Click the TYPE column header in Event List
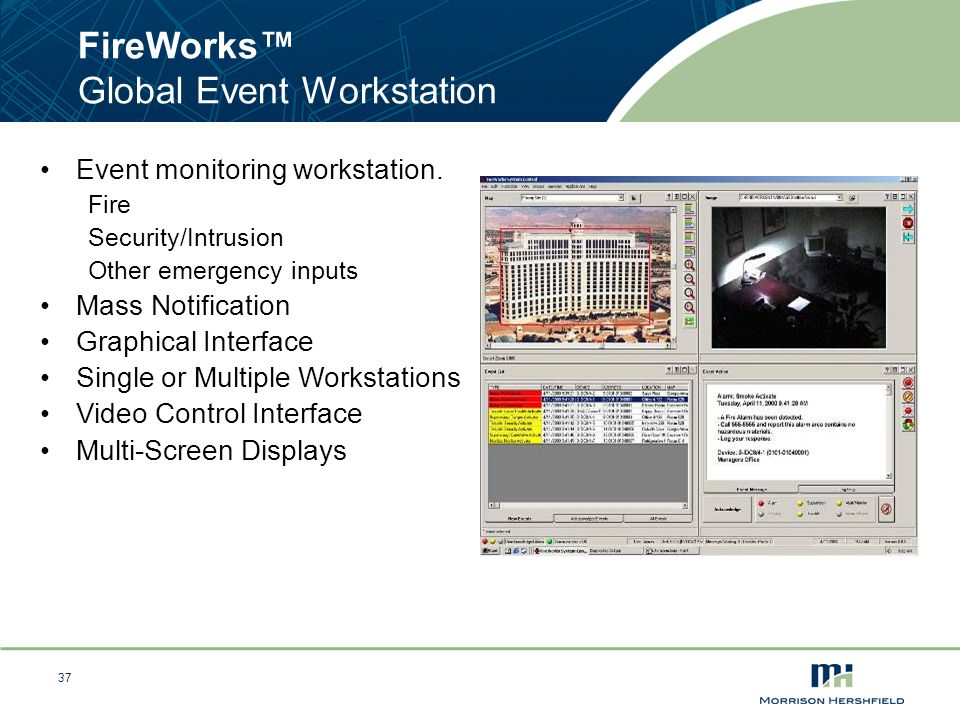Image resolution: width=960 pixels, height=720 pixels. 514,388
